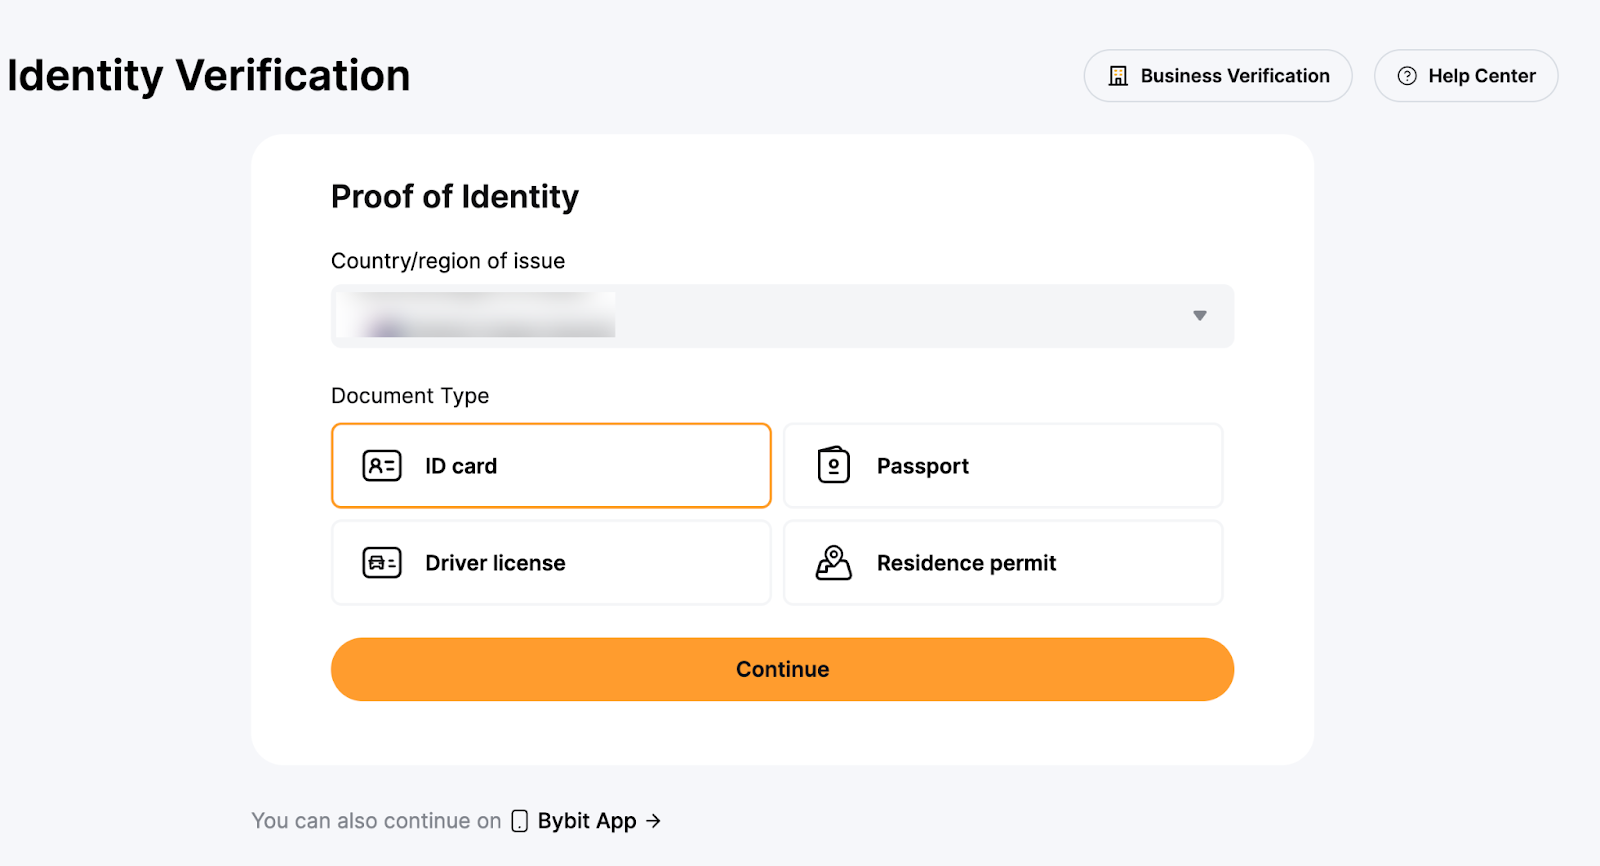Click the Identity Verification page title
The height and width of the screenshot is (866, 1600).
(209, 76)
